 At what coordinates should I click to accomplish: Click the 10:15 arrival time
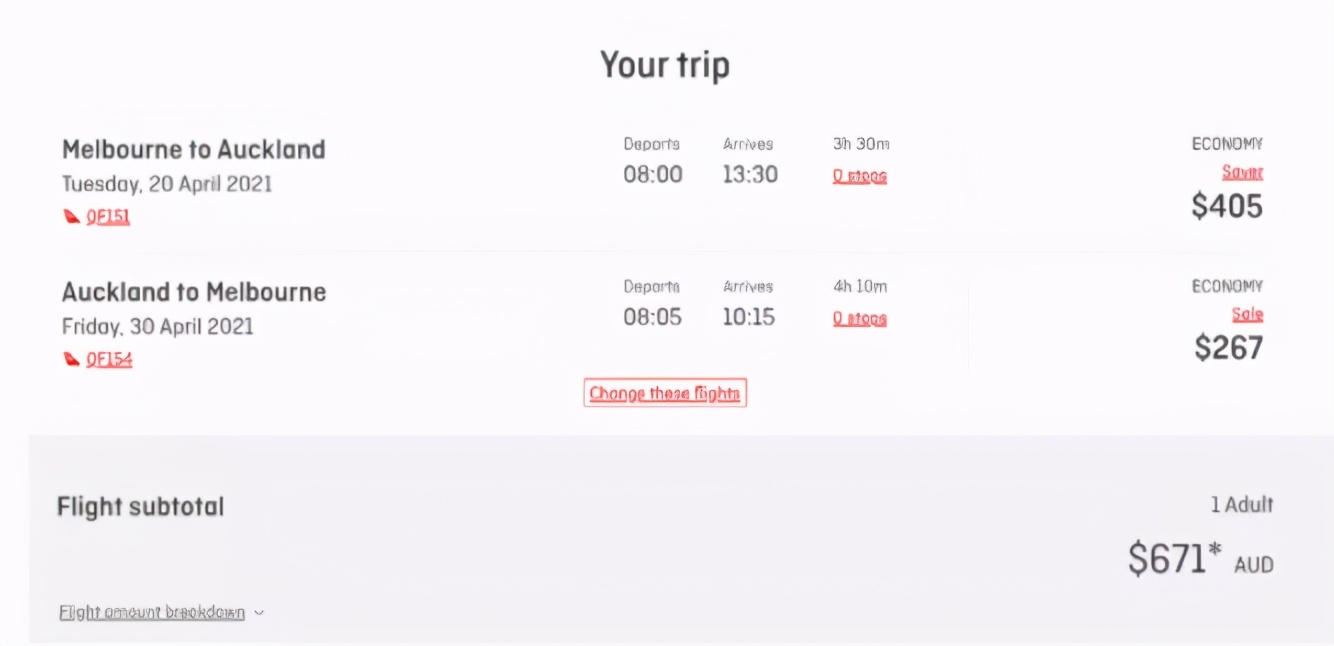(x=749, y=317)
